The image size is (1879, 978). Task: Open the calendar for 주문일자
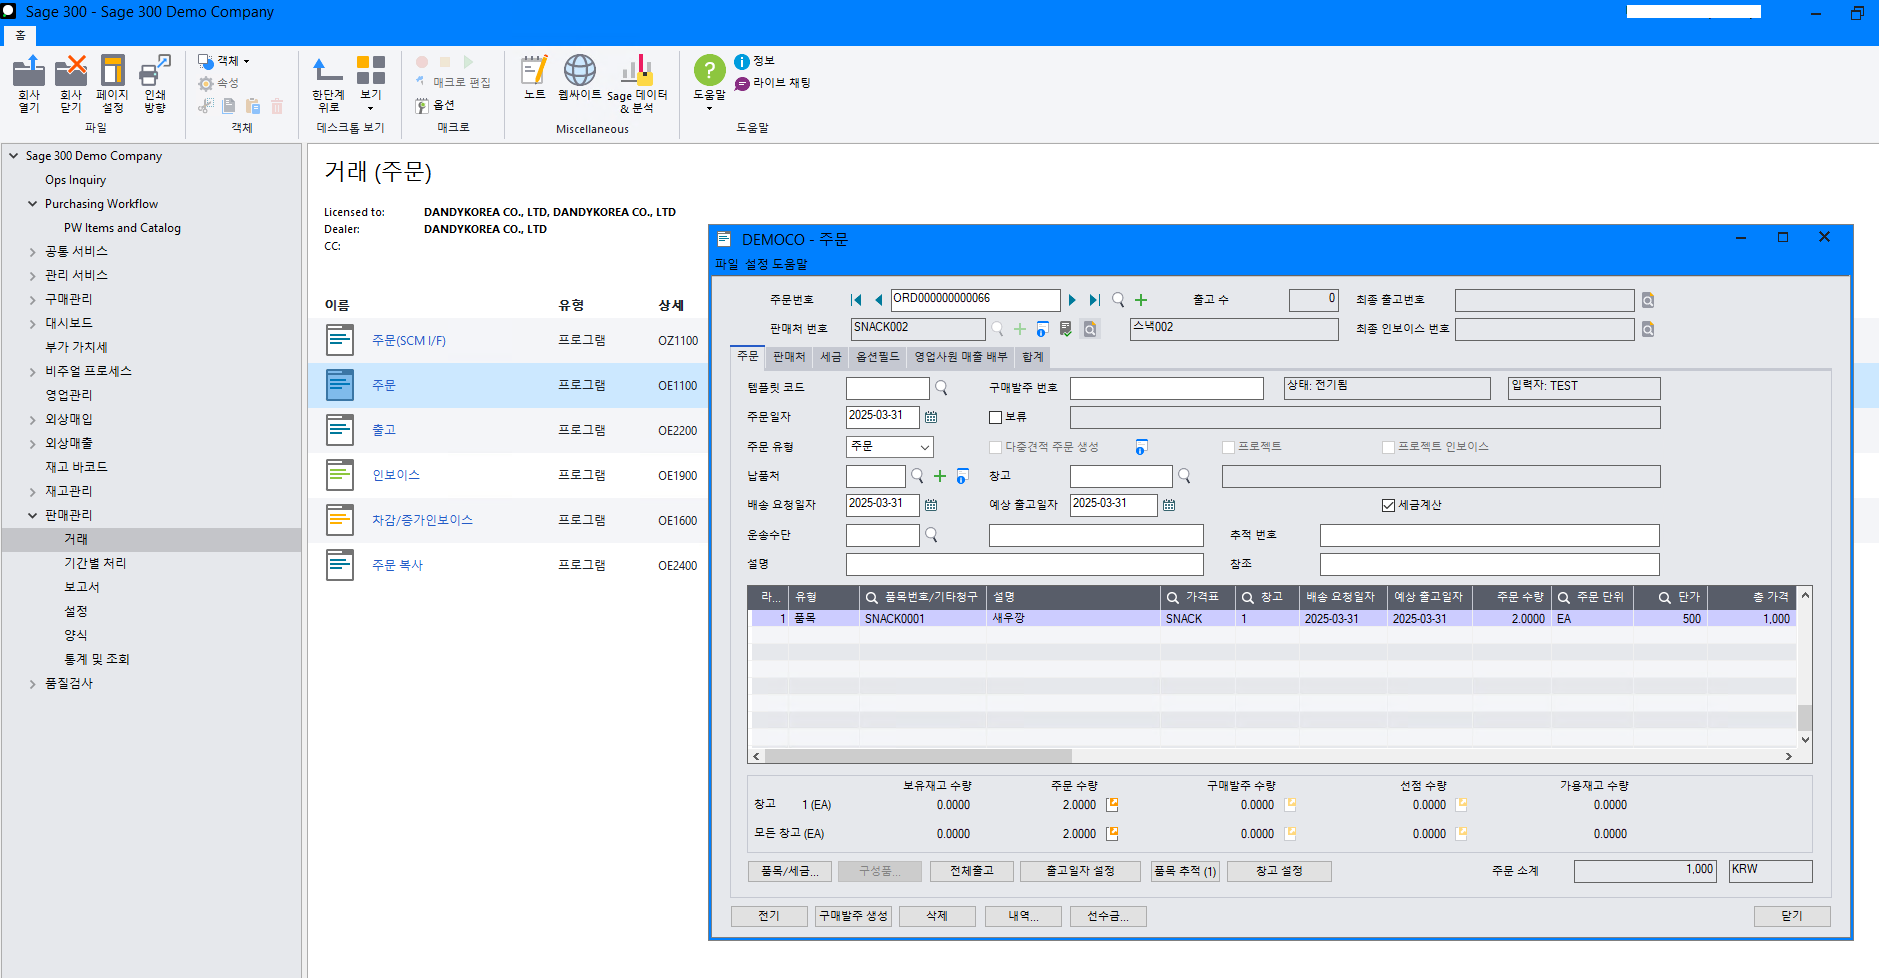click(x=931, y=417)
